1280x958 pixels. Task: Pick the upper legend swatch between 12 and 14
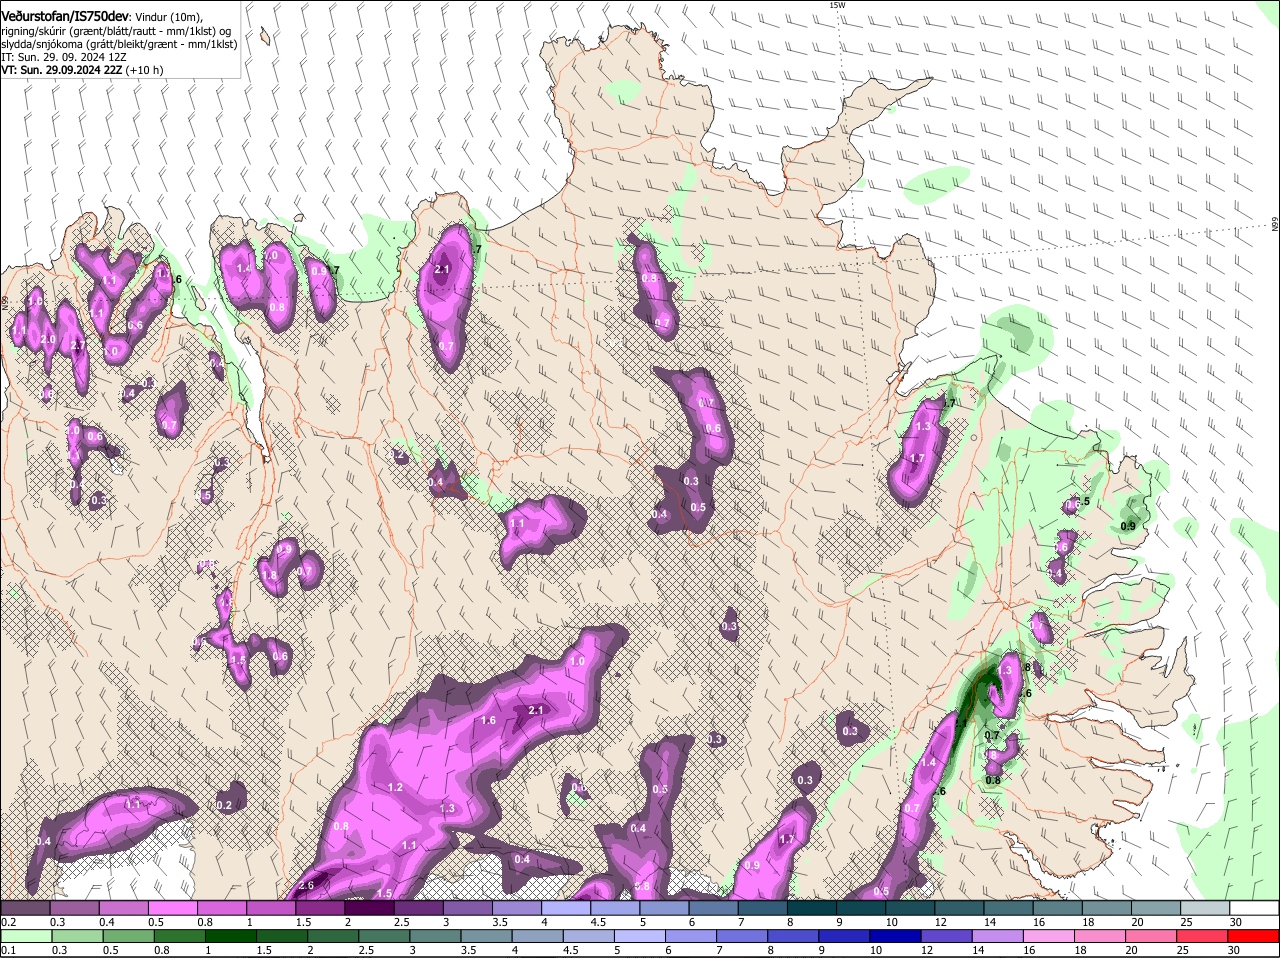958,908
